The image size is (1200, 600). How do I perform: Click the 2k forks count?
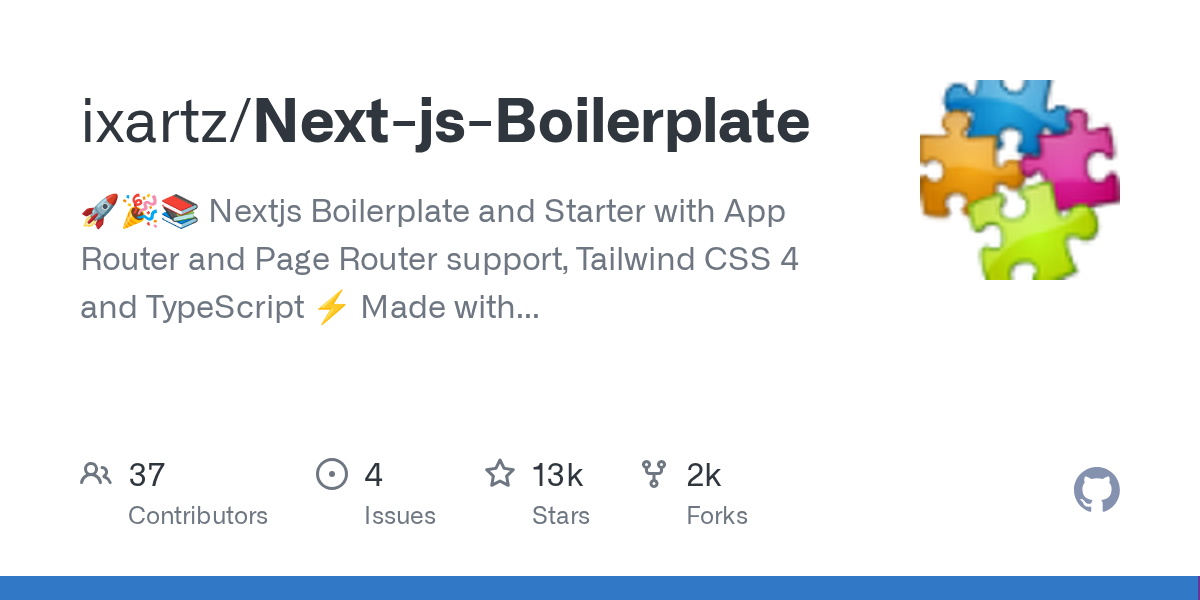coord(704,475)
